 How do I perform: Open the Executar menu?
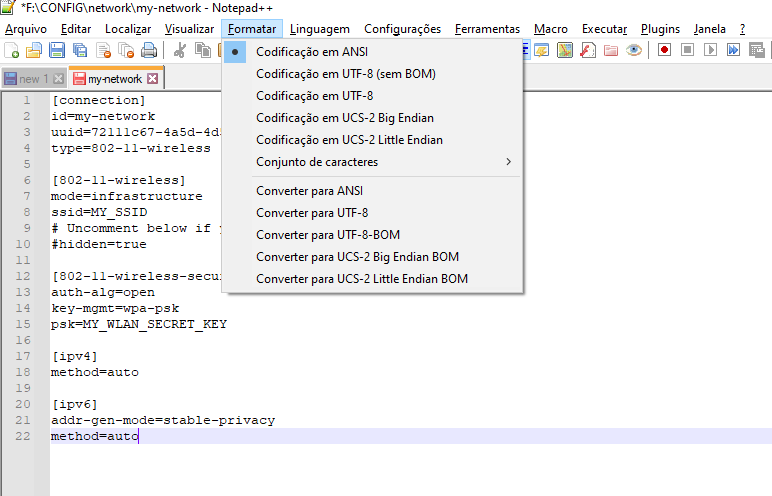pyautogui.click(x=605, y=29)
